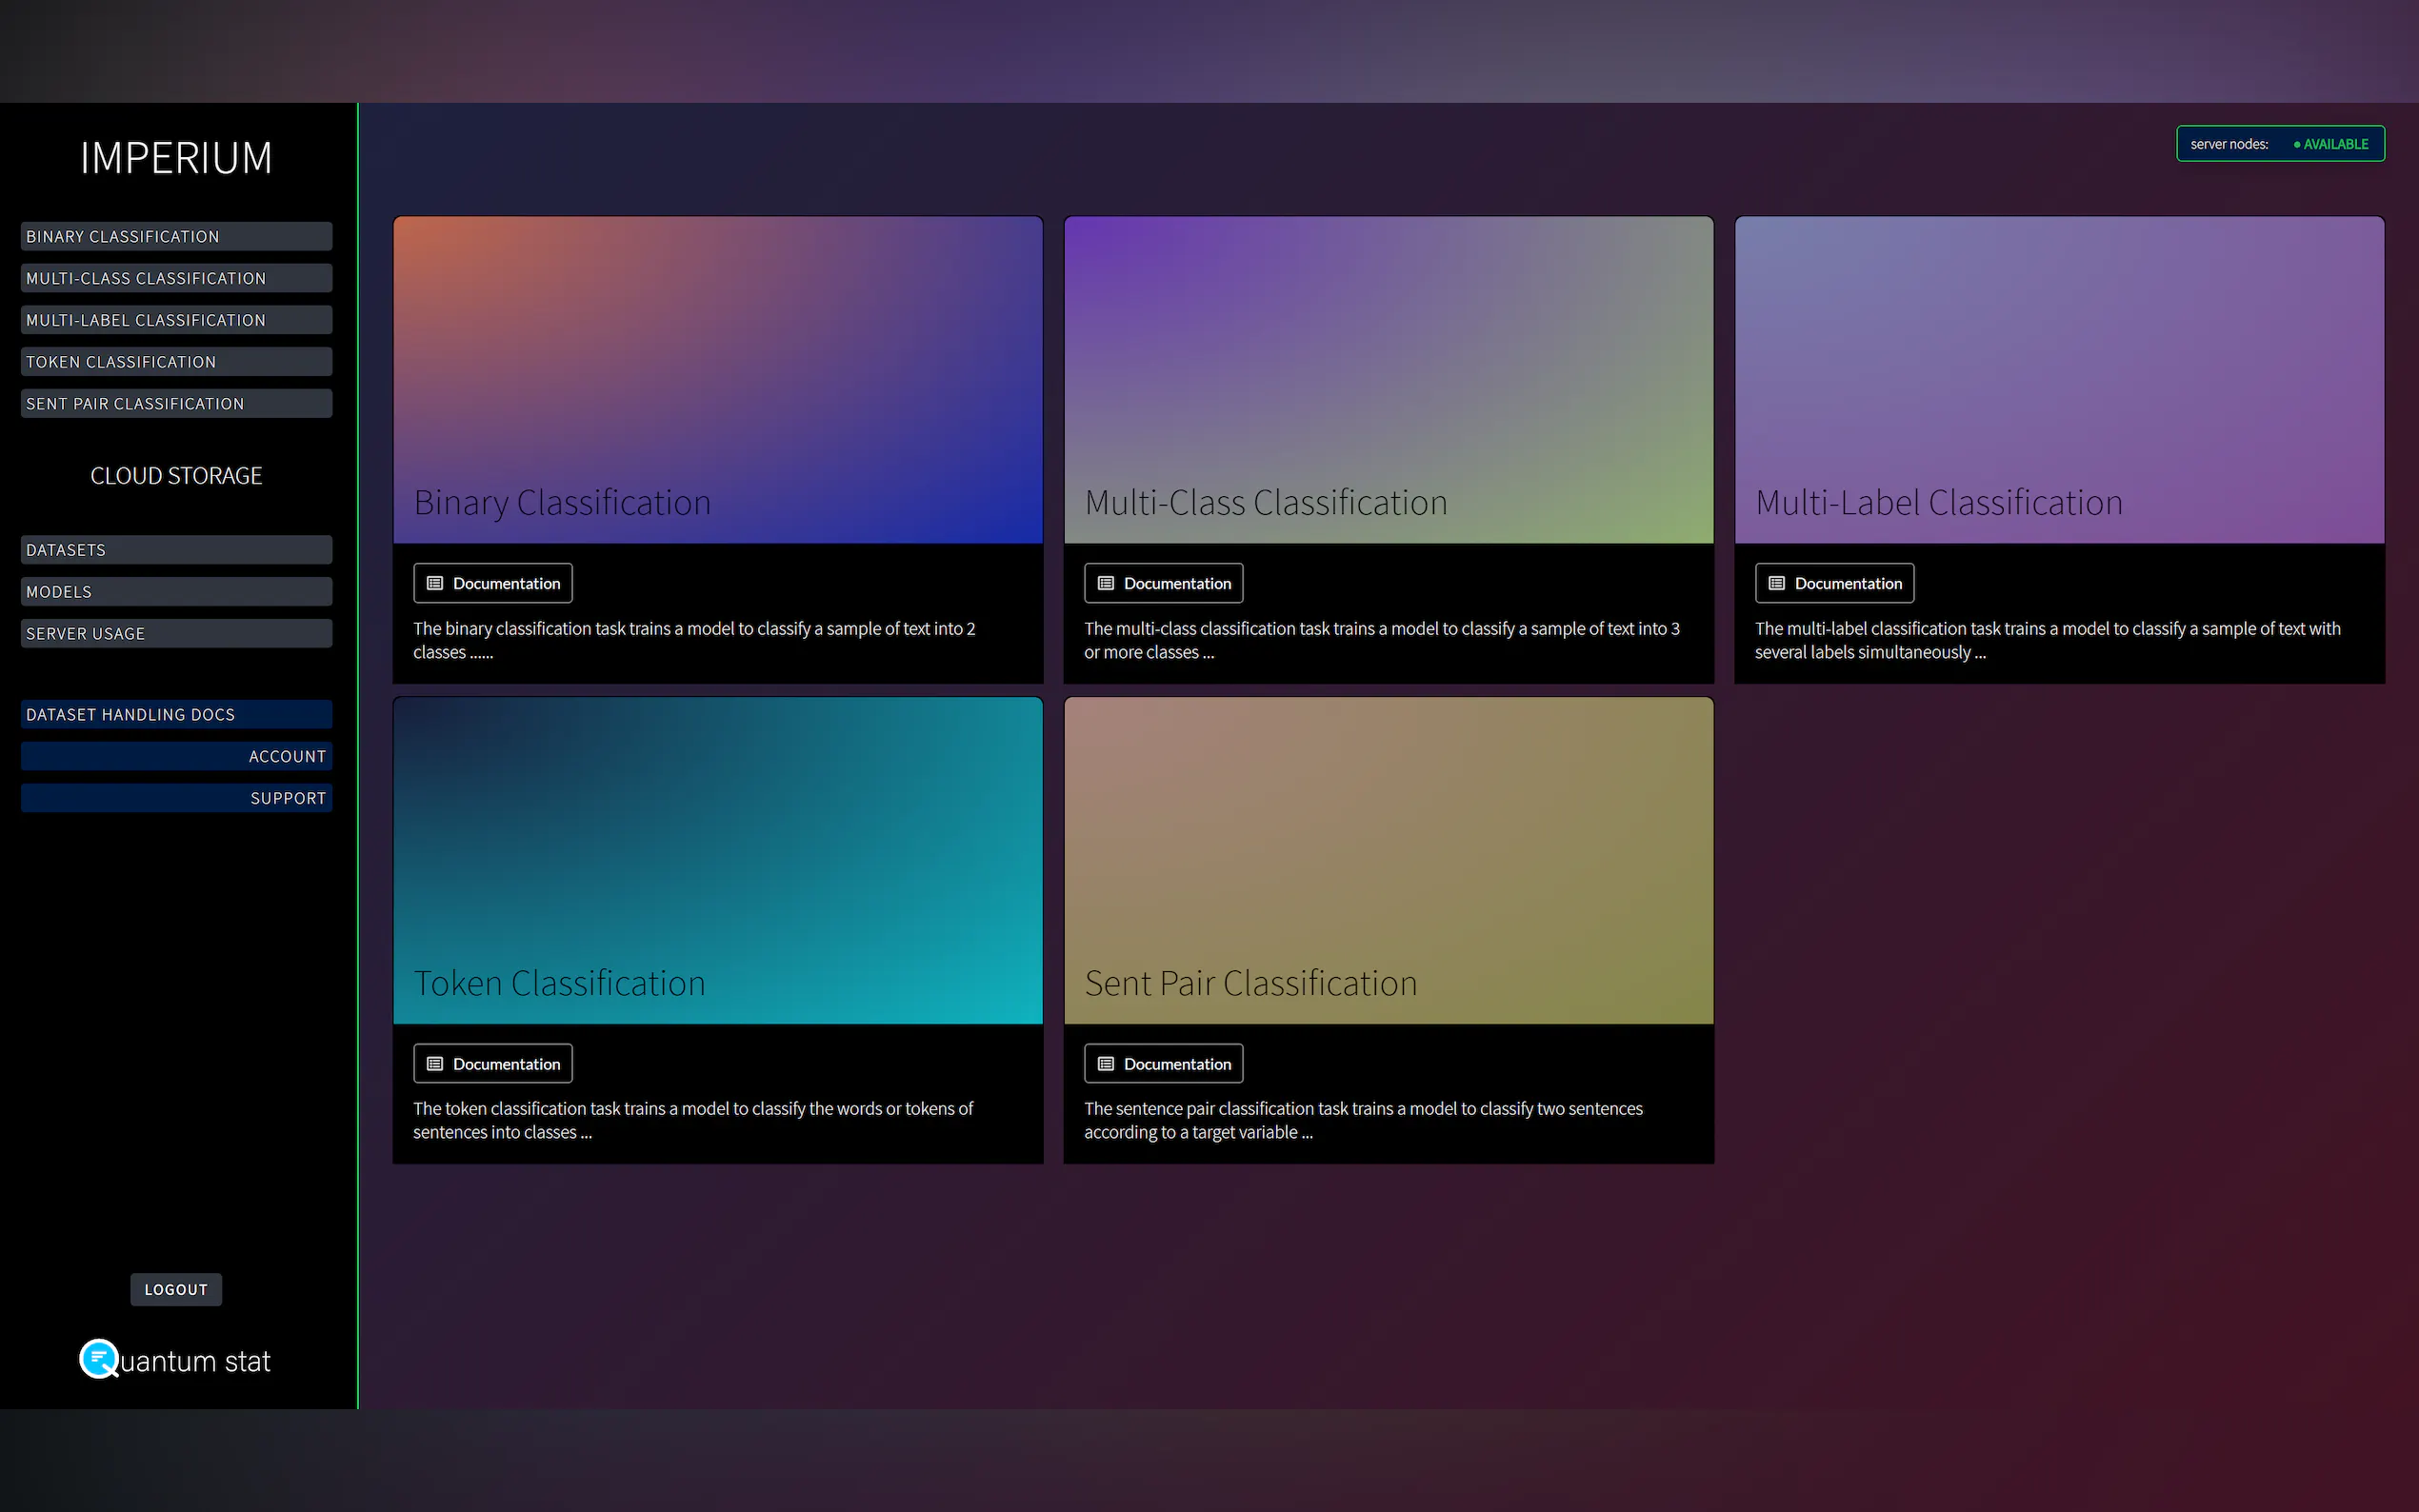Click the green AVAILABLE status dot
This screenshot has height=1512, width=2419.
2297,144
